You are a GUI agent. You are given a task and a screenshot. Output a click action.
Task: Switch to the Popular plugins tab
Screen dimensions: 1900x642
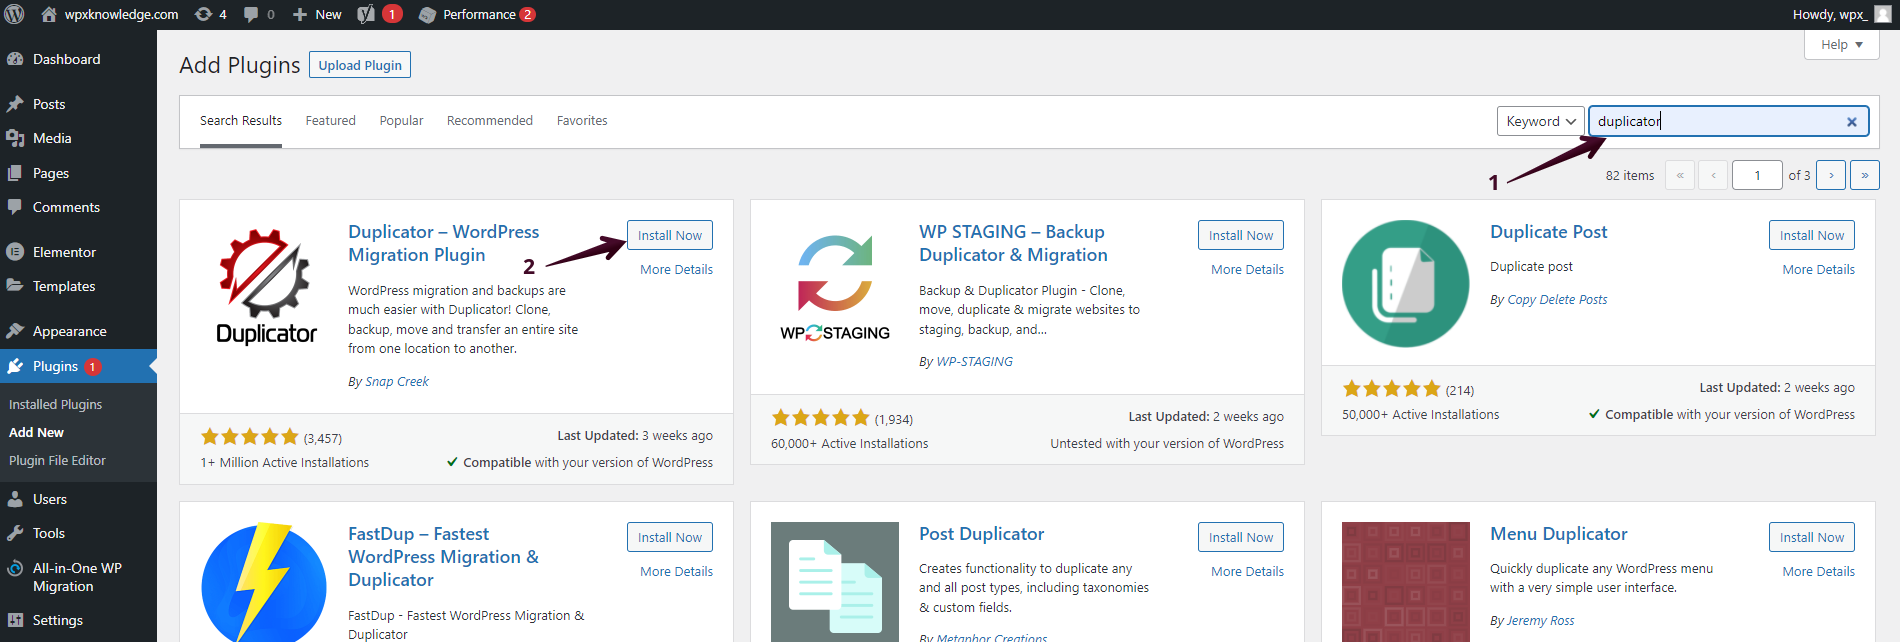click(x=401, y=121)
